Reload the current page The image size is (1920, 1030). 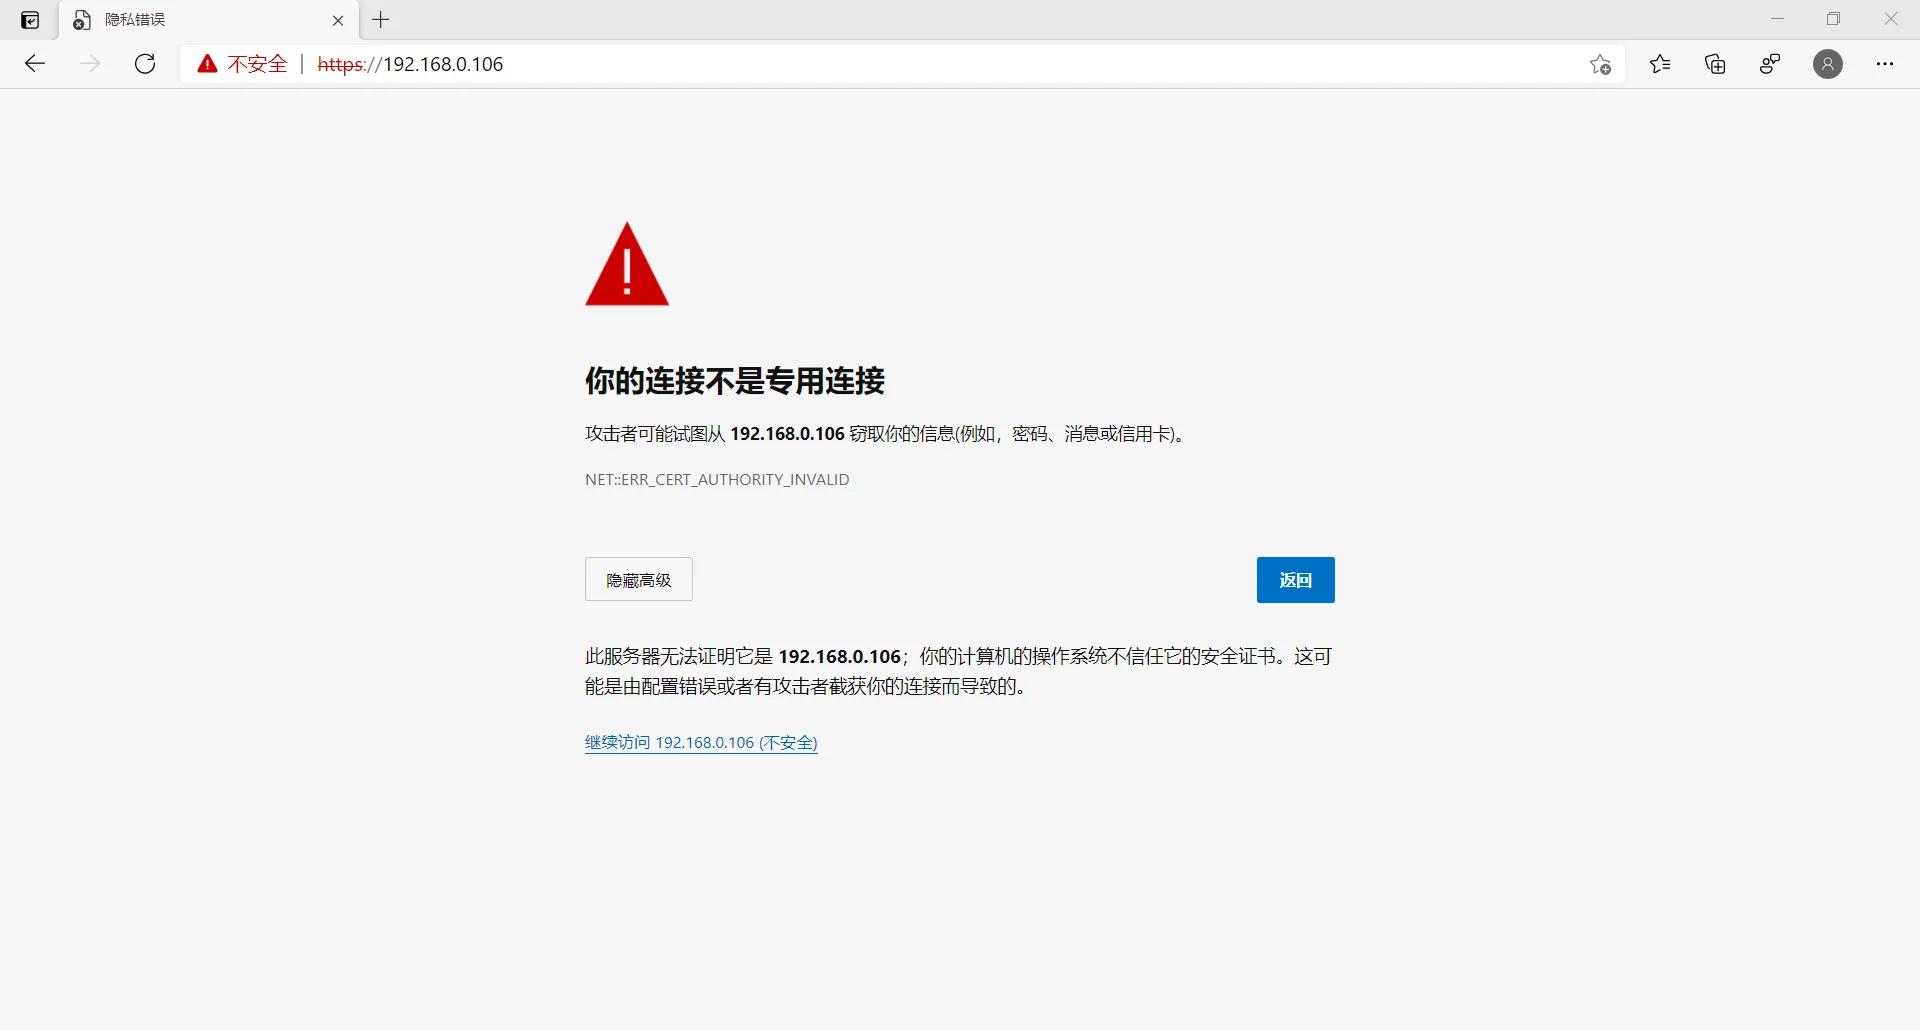click(x=145, y=63)
